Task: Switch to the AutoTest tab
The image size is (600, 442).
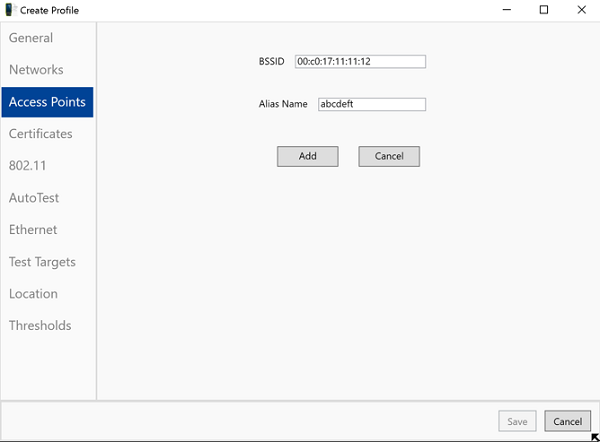Action: (x=34, y=198)
